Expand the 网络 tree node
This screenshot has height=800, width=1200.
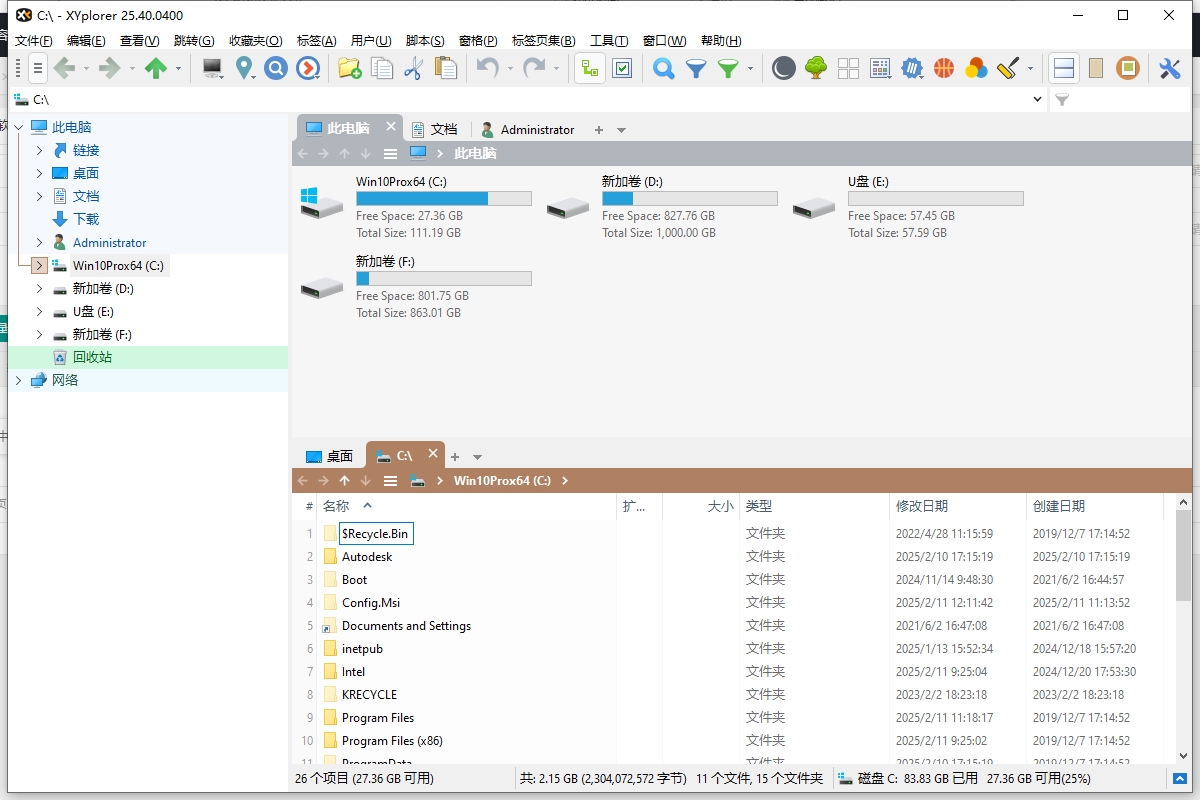pyautogui.click(x=18, y=380)
